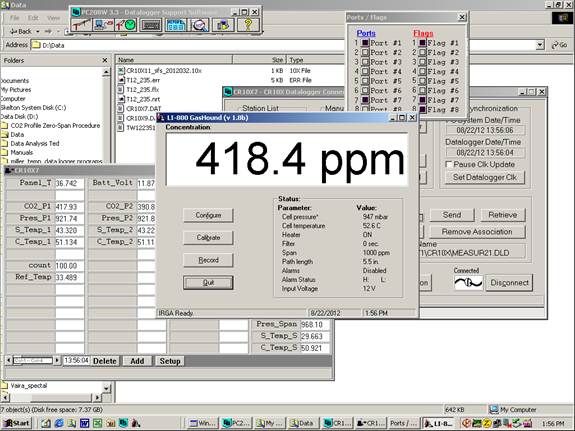This screenshot has width=575, height=431.
Task: Click the Manuals folder icon
Action: [x=4, y=152]
